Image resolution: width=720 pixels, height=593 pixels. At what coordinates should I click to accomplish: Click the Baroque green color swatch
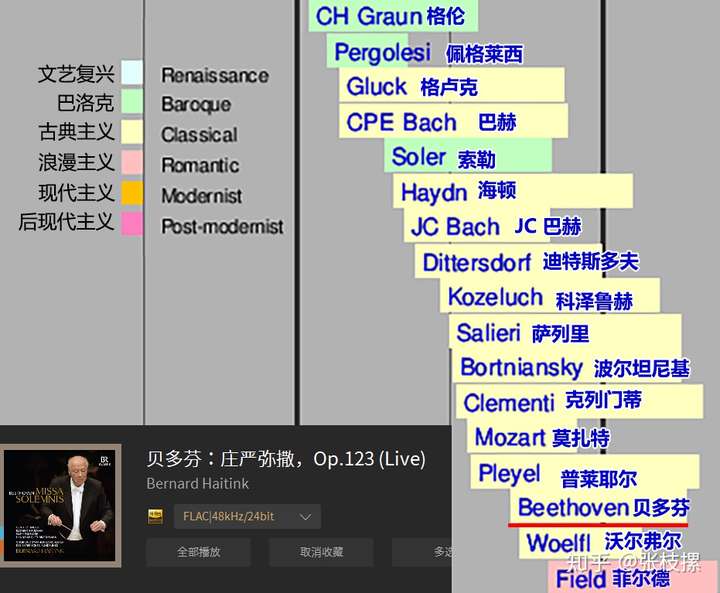[132, 102]
